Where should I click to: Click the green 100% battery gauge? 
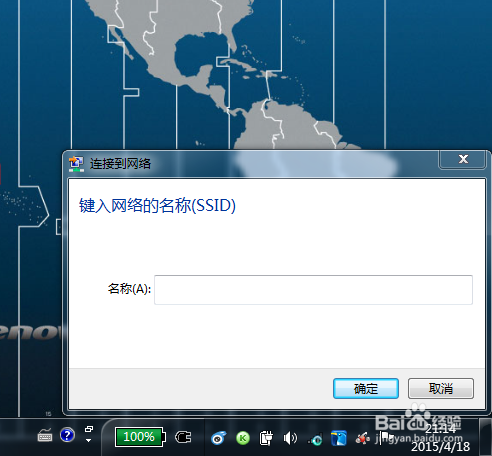140,437
